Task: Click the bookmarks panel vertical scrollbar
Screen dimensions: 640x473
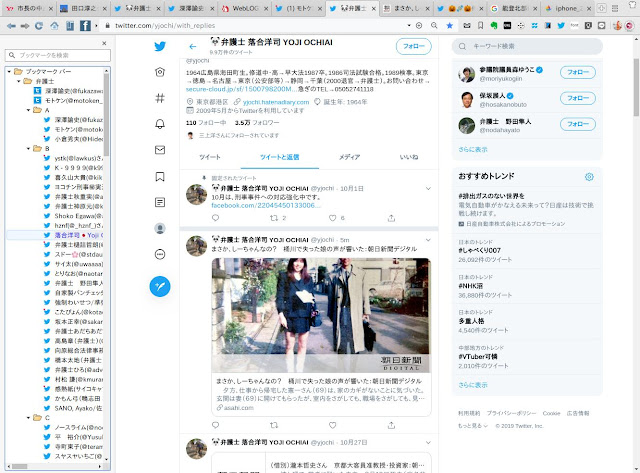Action: click(x=106, y=114)
